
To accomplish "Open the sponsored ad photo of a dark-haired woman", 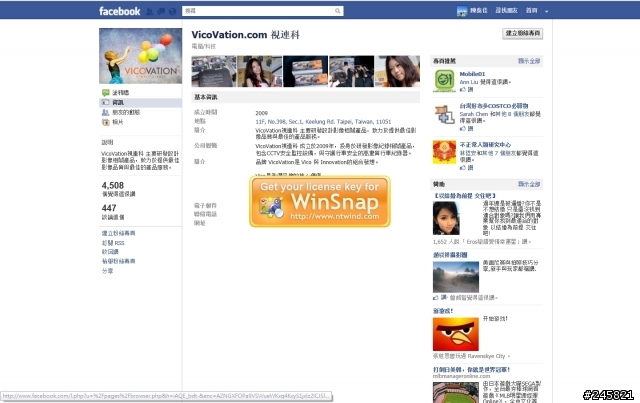I will [446, 218].
